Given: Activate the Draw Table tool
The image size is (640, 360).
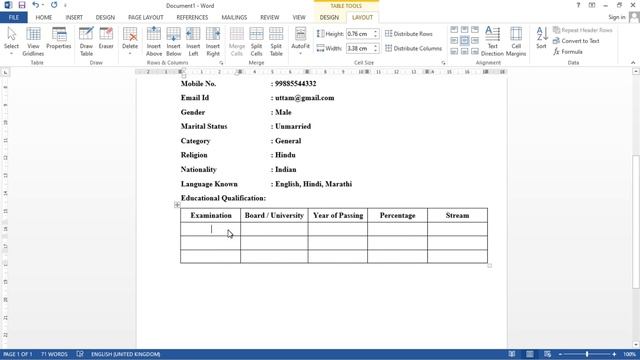Looking at the screenshot, I should (x=86, y=41).
